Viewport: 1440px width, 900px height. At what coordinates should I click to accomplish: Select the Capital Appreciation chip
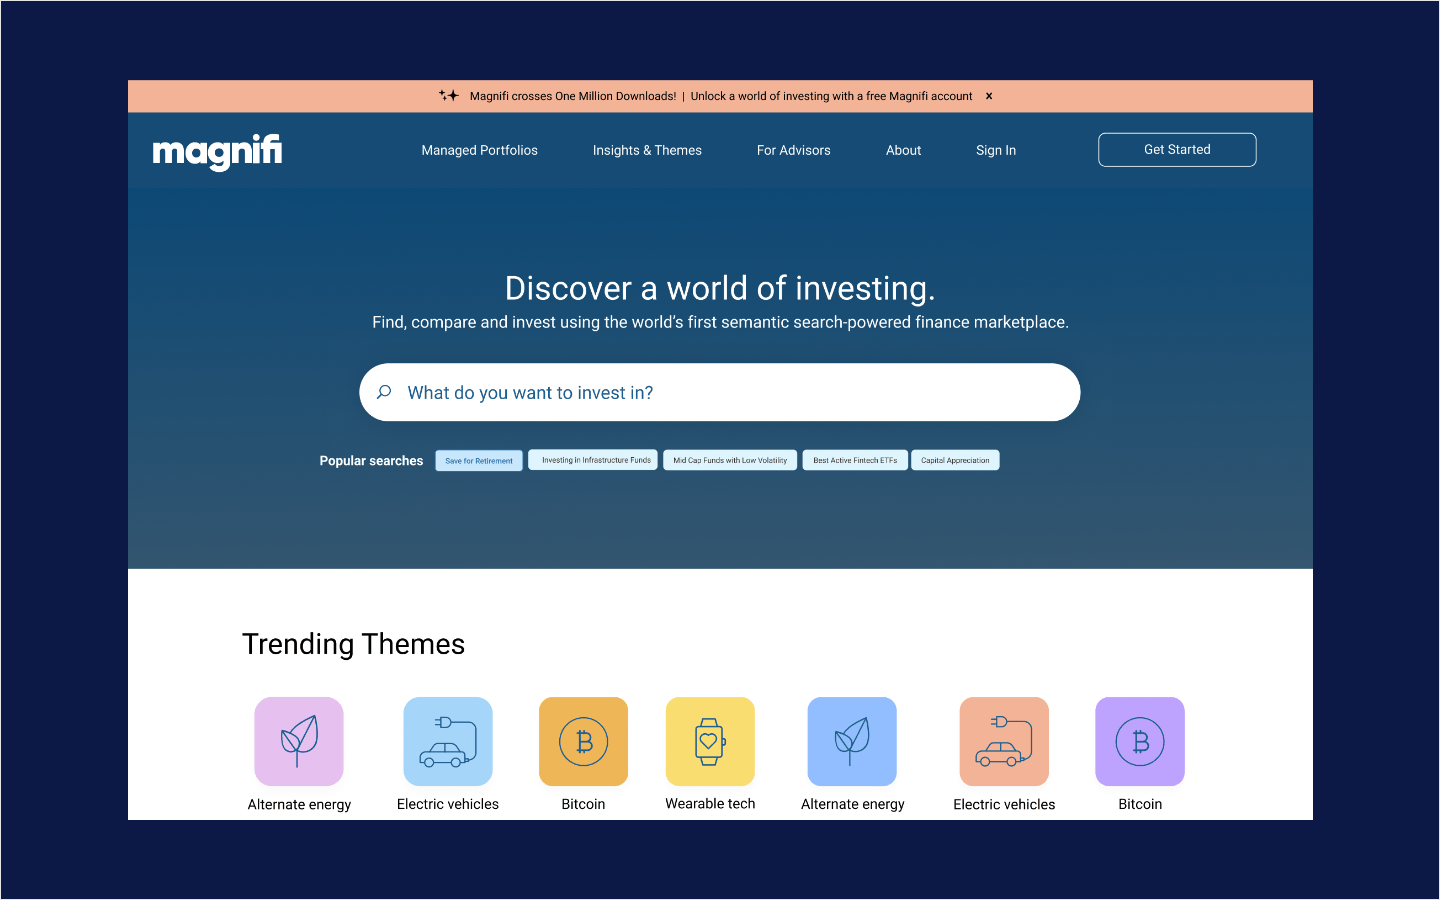pyautogui.click(x=955, y=460)
